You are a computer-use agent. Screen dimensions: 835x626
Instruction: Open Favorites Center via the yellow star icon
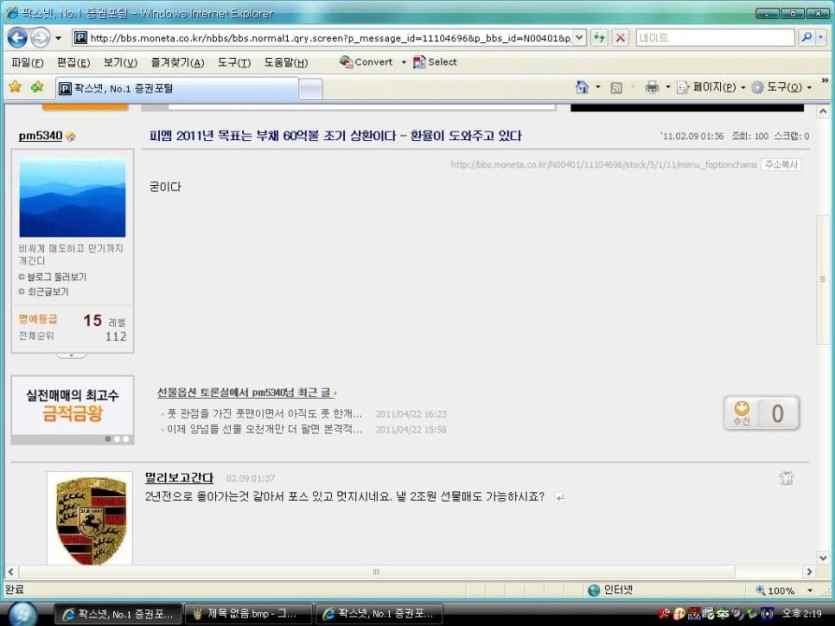[15, 87]
